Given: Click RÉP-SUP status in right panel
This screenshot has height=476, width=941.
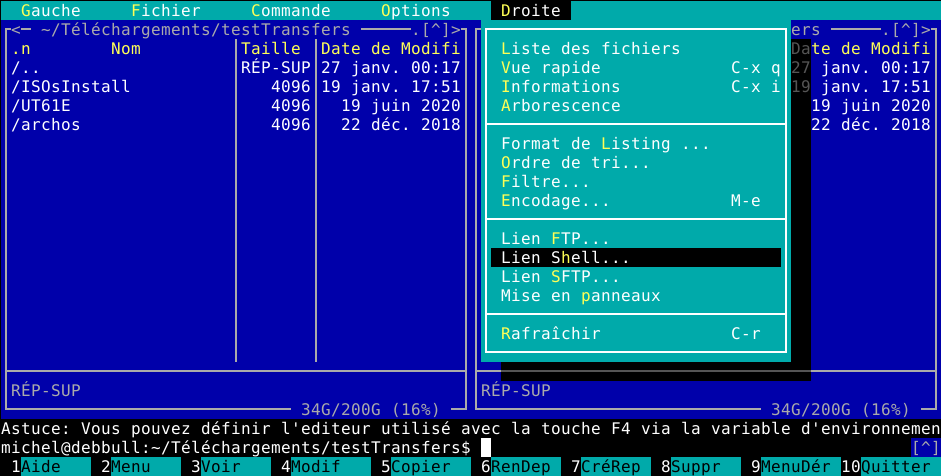Looking at the screenshot, I should (516, 391).
